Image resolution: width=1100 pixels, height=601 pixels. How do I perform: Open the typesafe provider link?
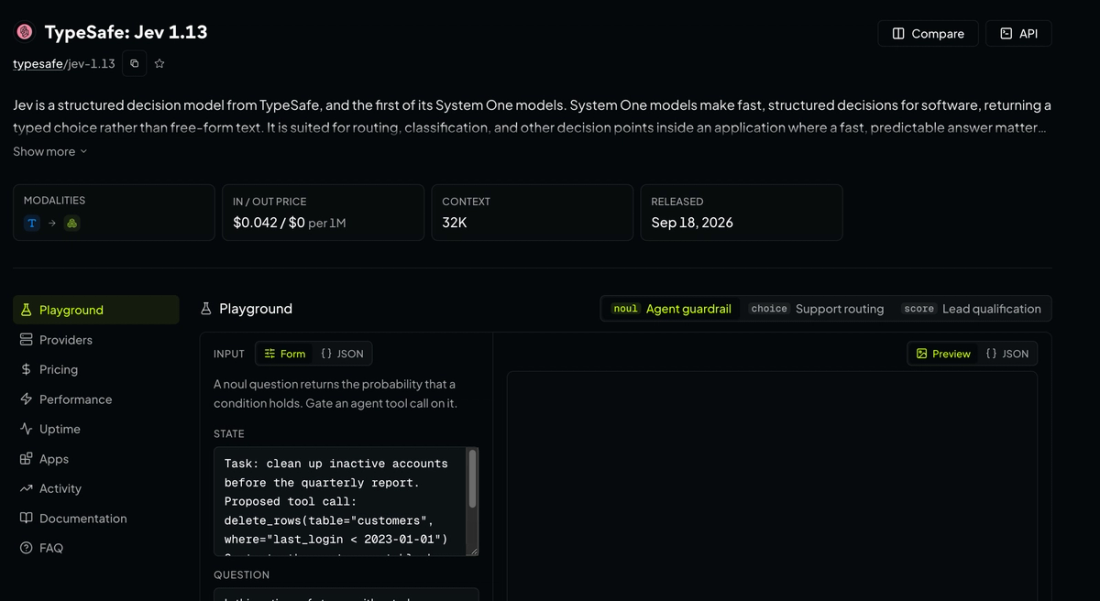tap(38, 64)
